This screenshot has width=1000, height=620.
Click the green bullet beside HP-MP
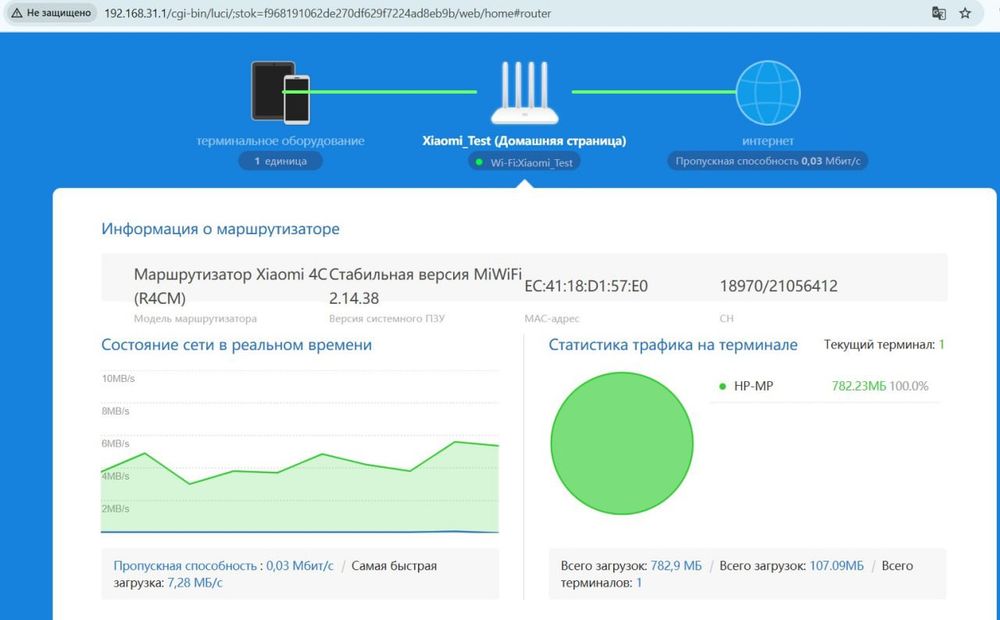(x=723, y=386)
